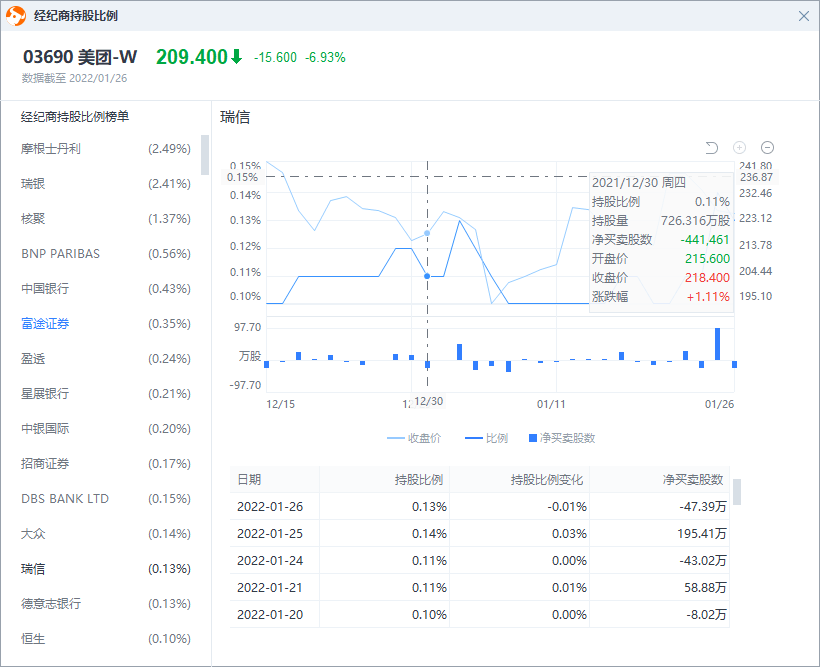Viewport: 820px width, 667px height.
Task: Toggle the 净买卖股数 legend series
Action: pyautogui.click(x=561, y=438)
